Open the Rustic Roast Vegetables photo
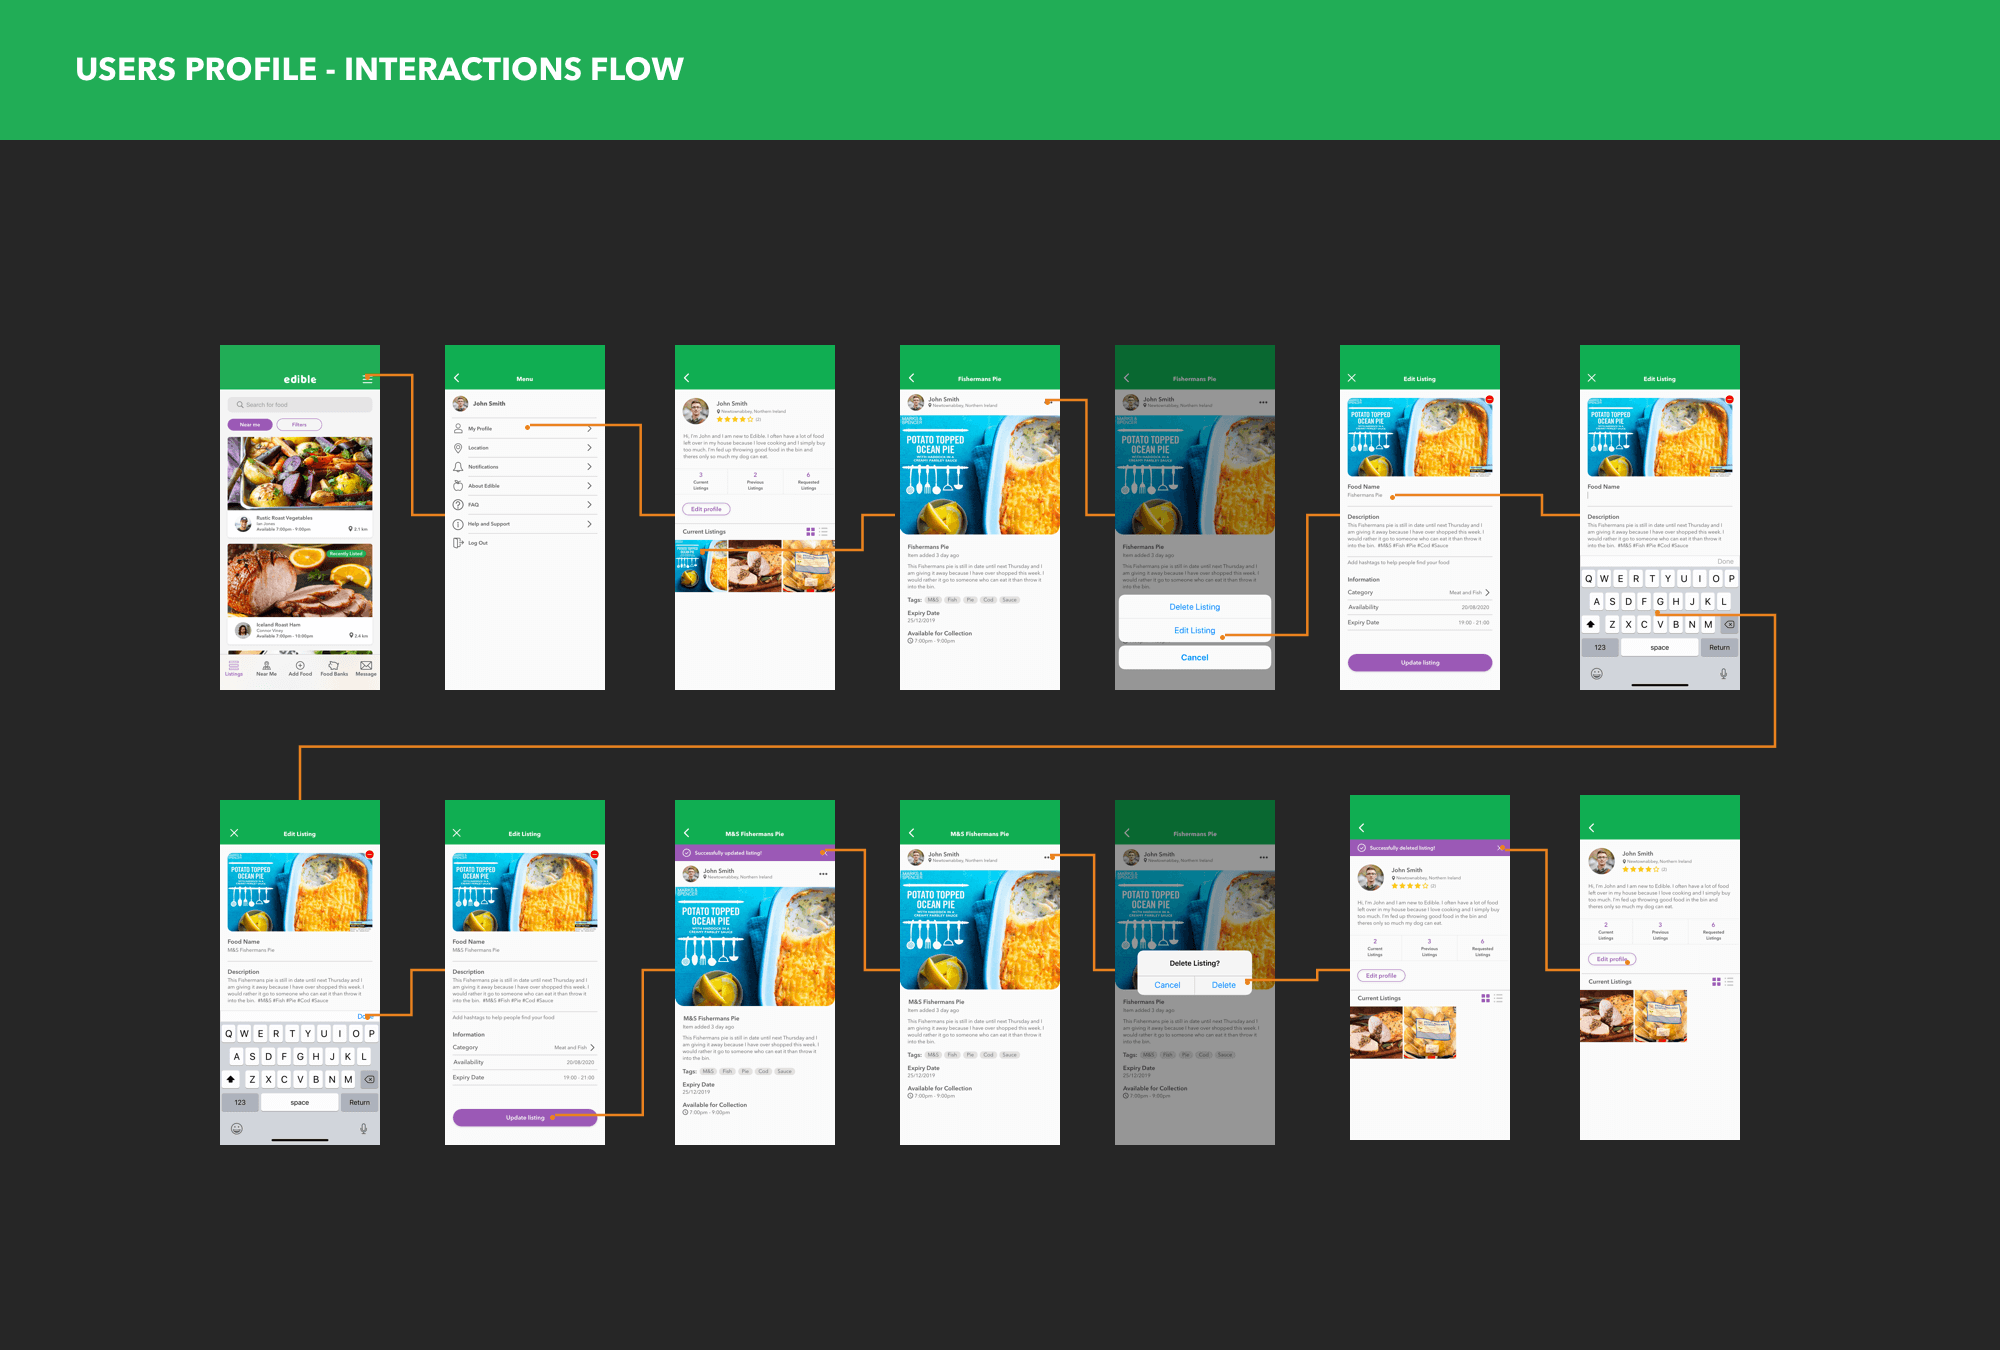The image size is (2000, 1350). (300, 473)
